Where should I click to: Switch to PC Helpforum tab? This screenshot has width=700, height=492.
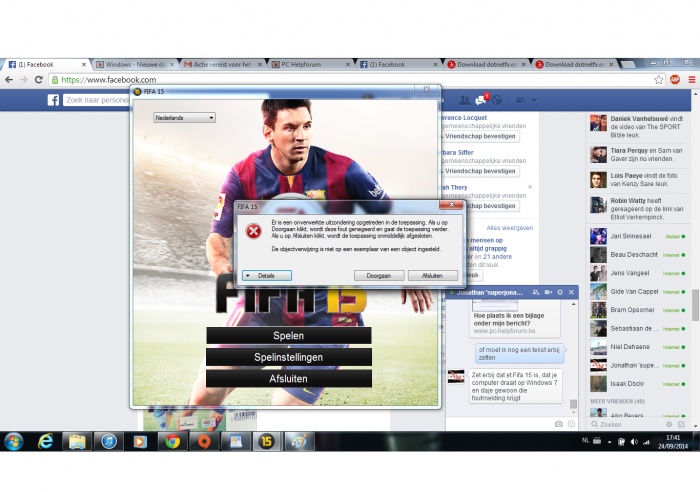pyautogui.click(x=311, y=64)
